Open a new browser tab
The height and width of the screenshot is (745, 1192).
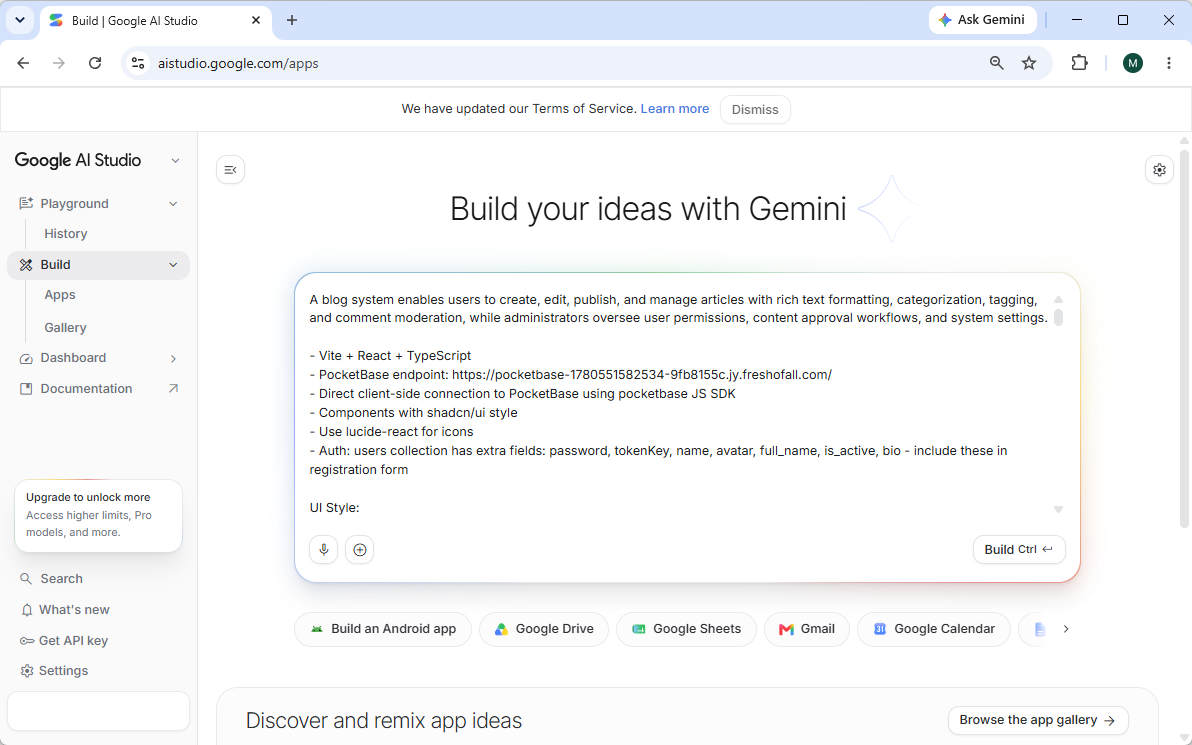click(x=292, y=21)
